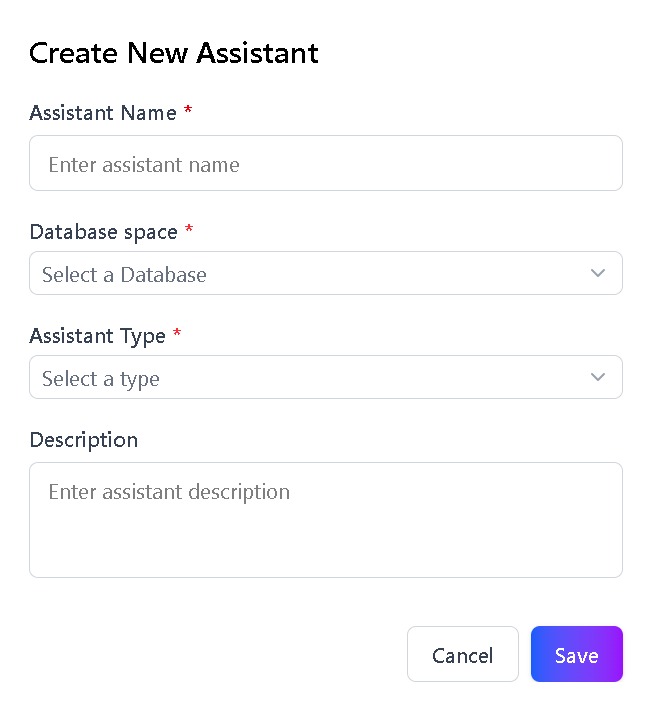Click the red asterisk beside Assistant Type
Screen dimensions: 654x710
point(177,333)
